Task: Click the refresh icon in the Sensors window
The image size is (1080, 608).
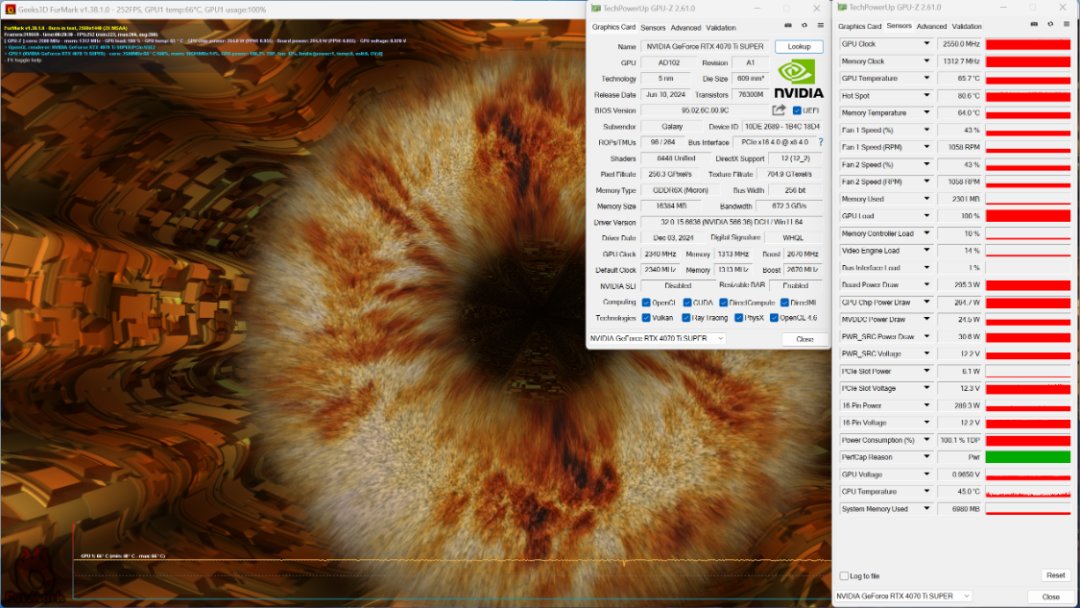Action: (x=1050, y=24)
